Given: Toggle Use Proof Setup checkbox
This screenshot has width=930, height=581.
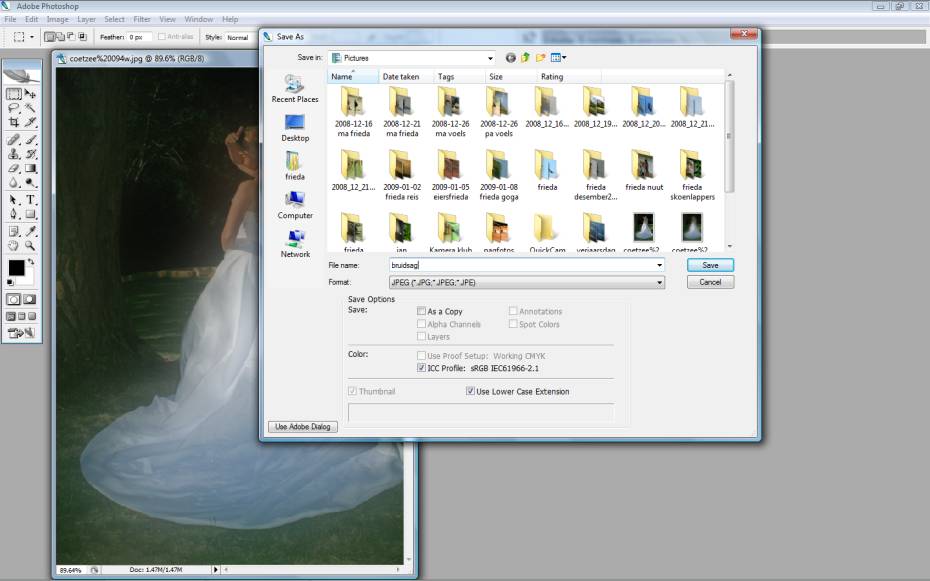Looking at the screenshot, I should [421, 356].
